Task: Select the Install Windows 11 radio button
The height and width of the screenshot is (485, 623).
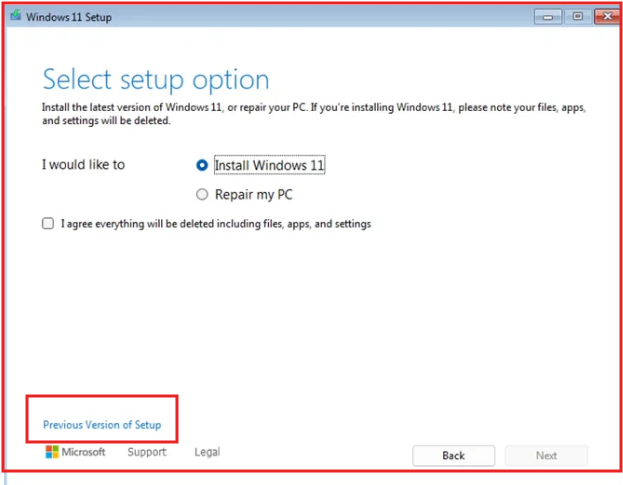Action: coord(202,165)
